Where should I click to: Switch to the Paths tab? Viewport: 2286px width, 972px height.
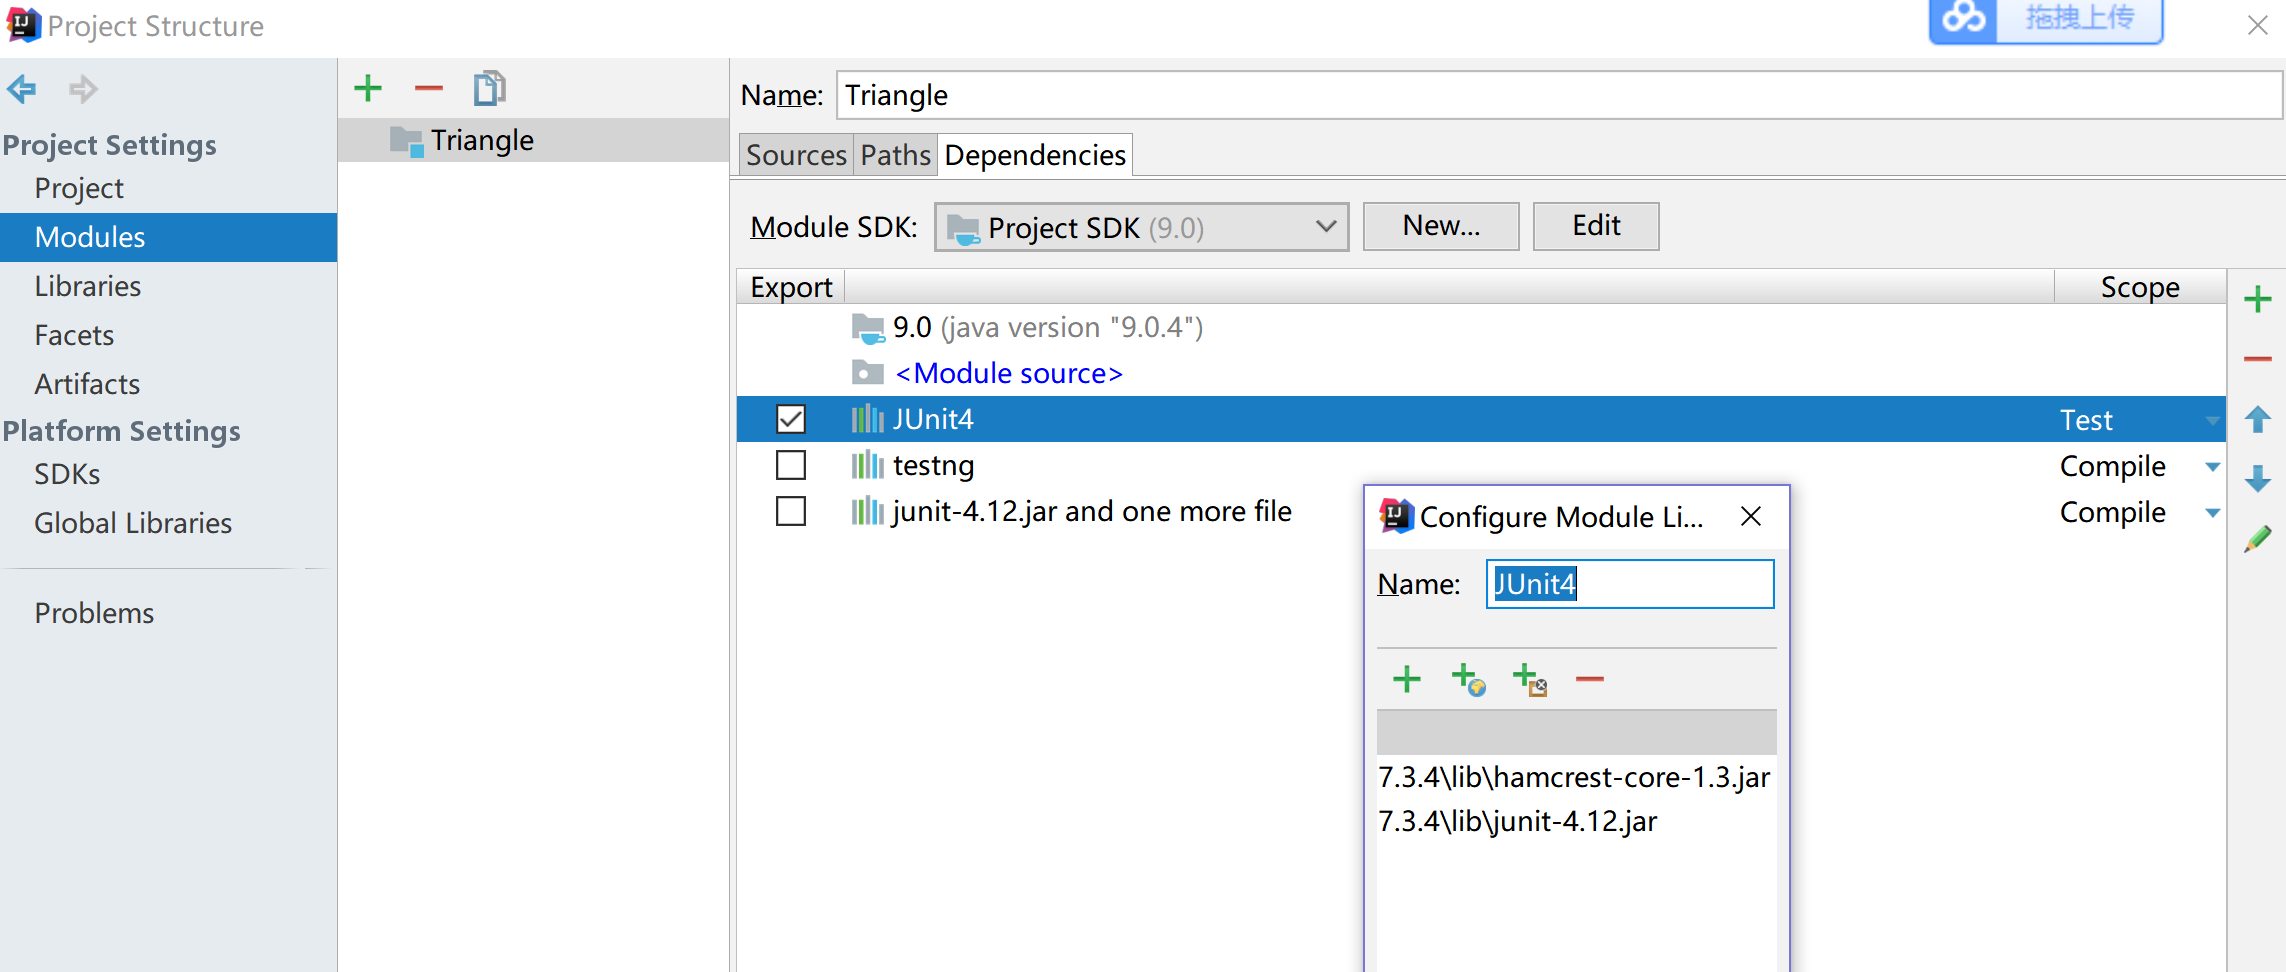pos(895,155)
